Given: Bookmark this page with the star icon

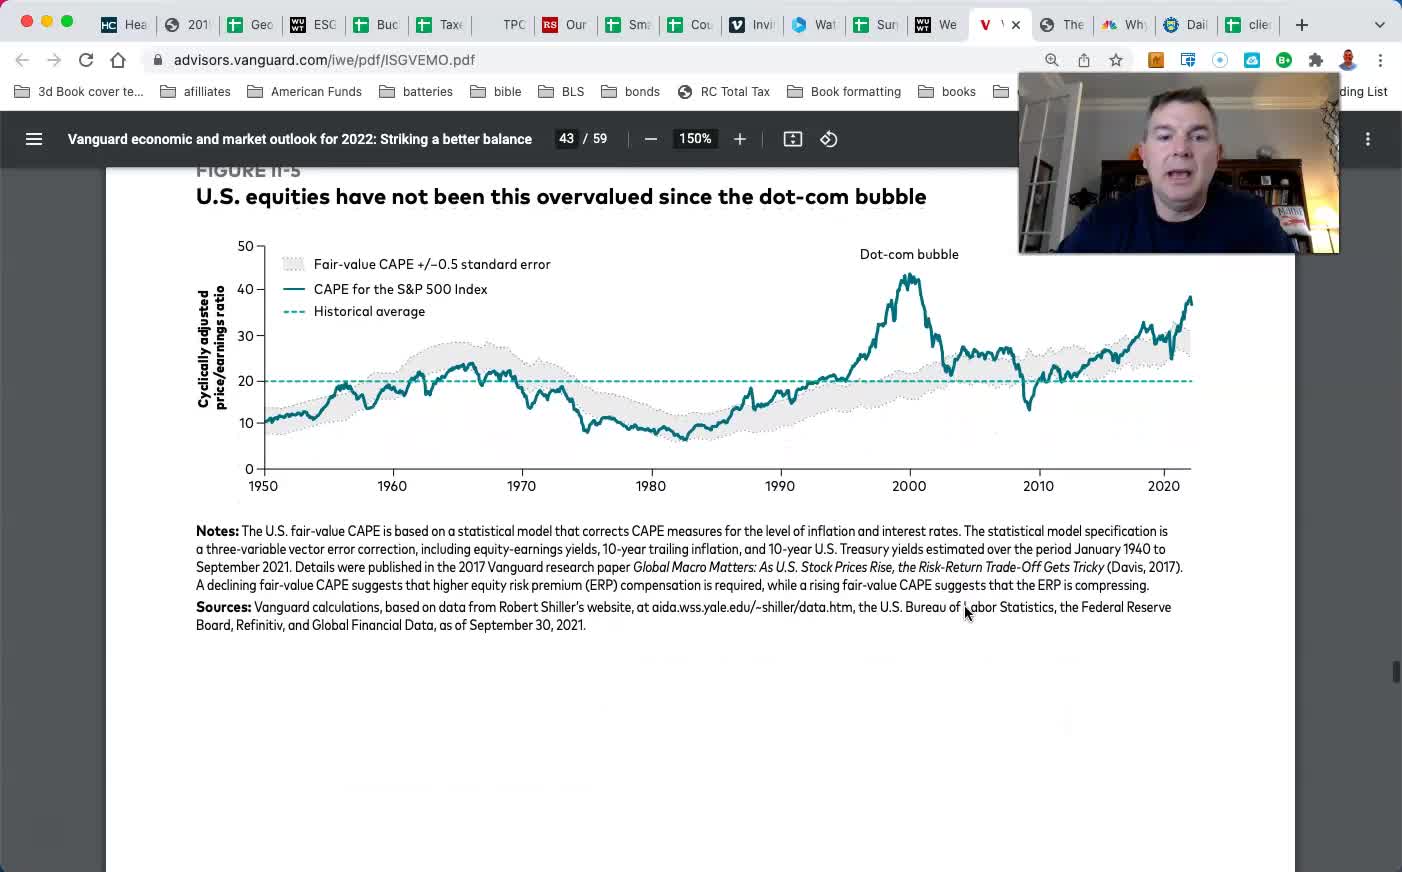Looking at the screenshot, I should (1116, 60).
